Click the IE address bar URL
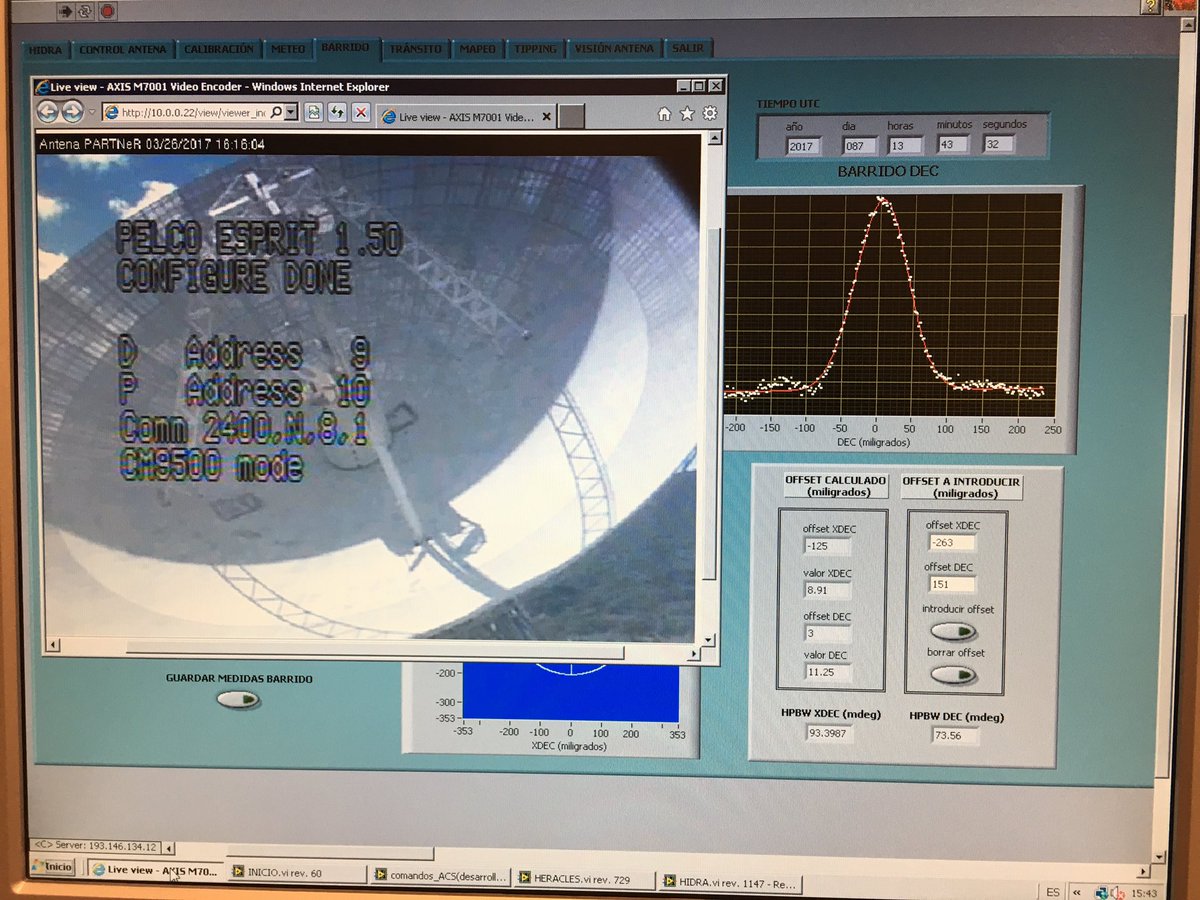This screenshot has height=900, width=1200. pos(194,112)
